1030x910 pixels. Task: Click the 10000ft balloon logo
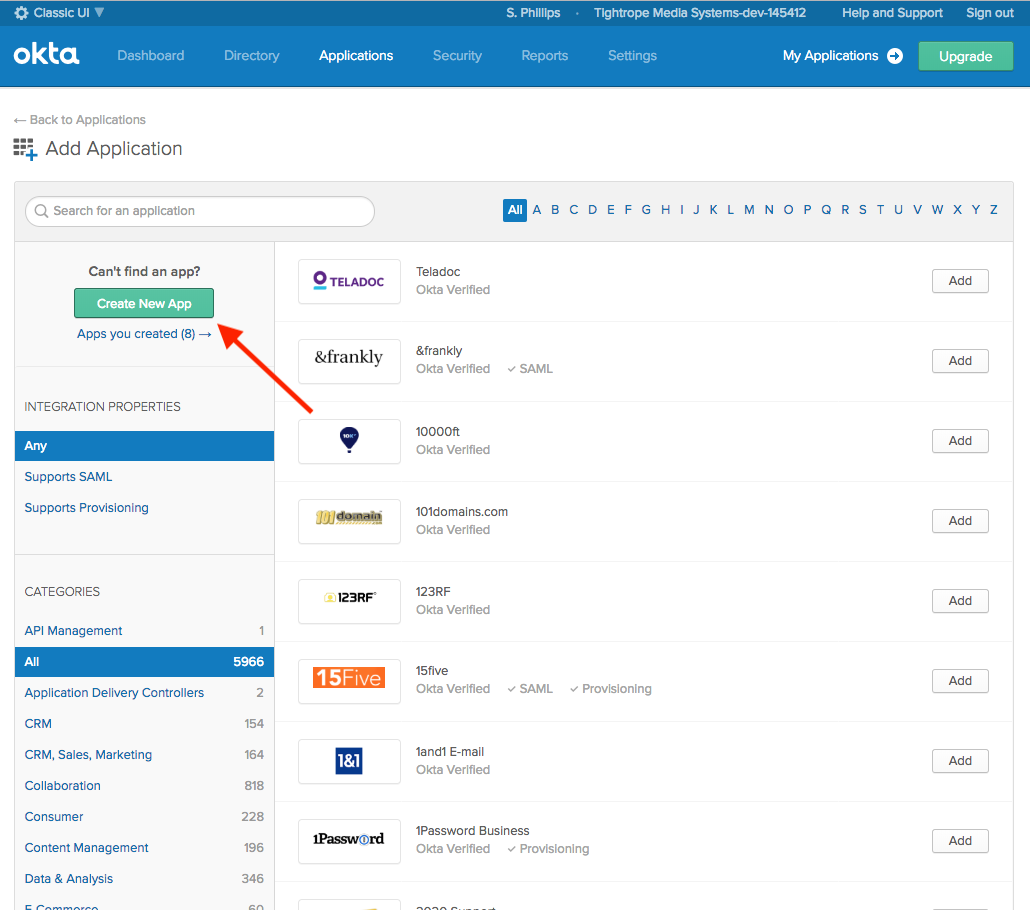(x=349, y=441)
